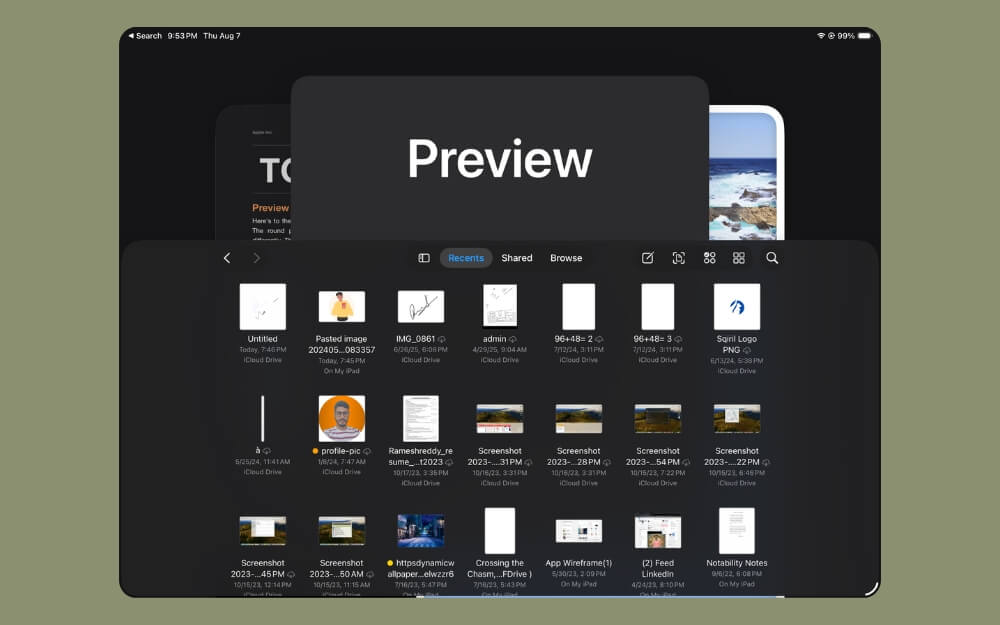Open the Pasted image 202405...083357 thumbnail
1000x625 pixels.
point(342,307)
